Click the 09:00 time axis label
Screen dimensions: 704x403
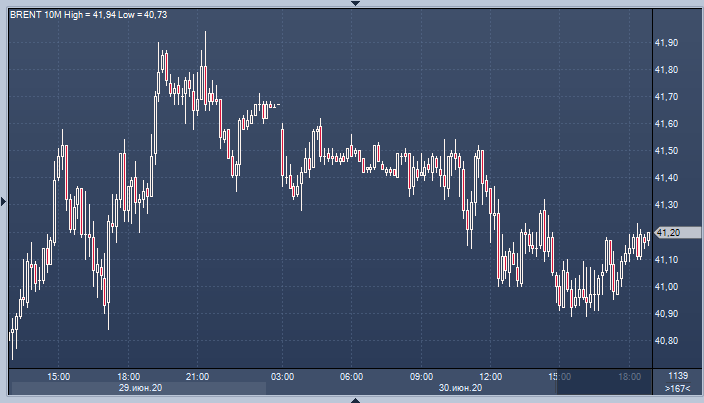421,376
